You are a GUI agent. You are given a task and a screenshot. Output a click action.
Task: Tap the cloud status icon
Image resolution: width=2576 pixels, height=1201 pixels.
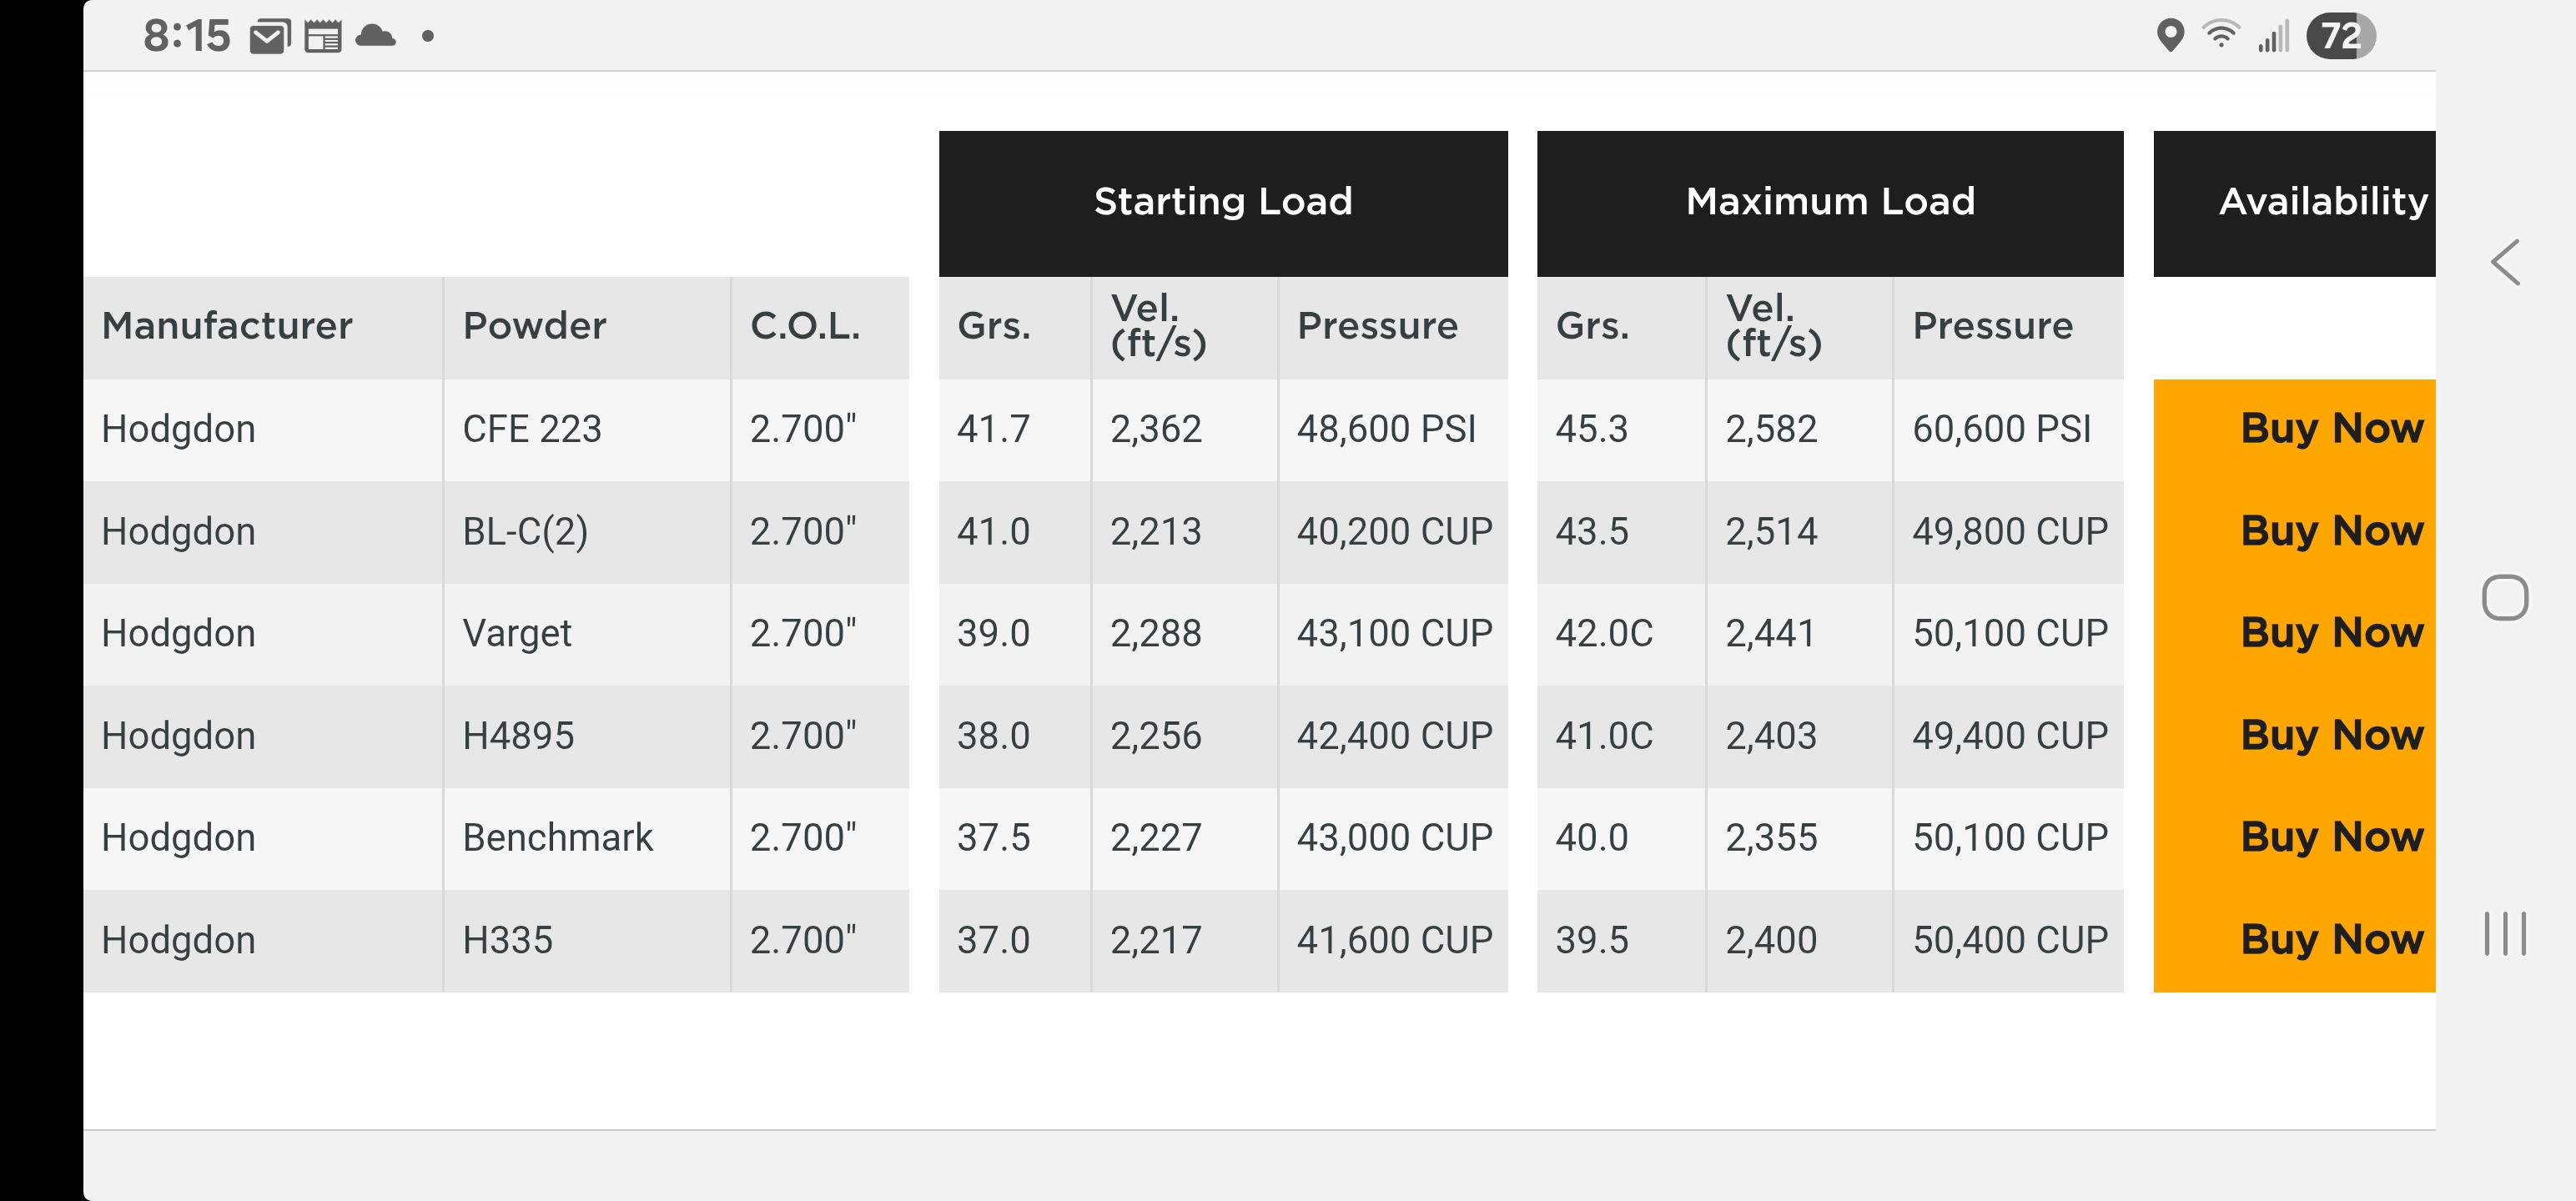[x=376, y=37]
